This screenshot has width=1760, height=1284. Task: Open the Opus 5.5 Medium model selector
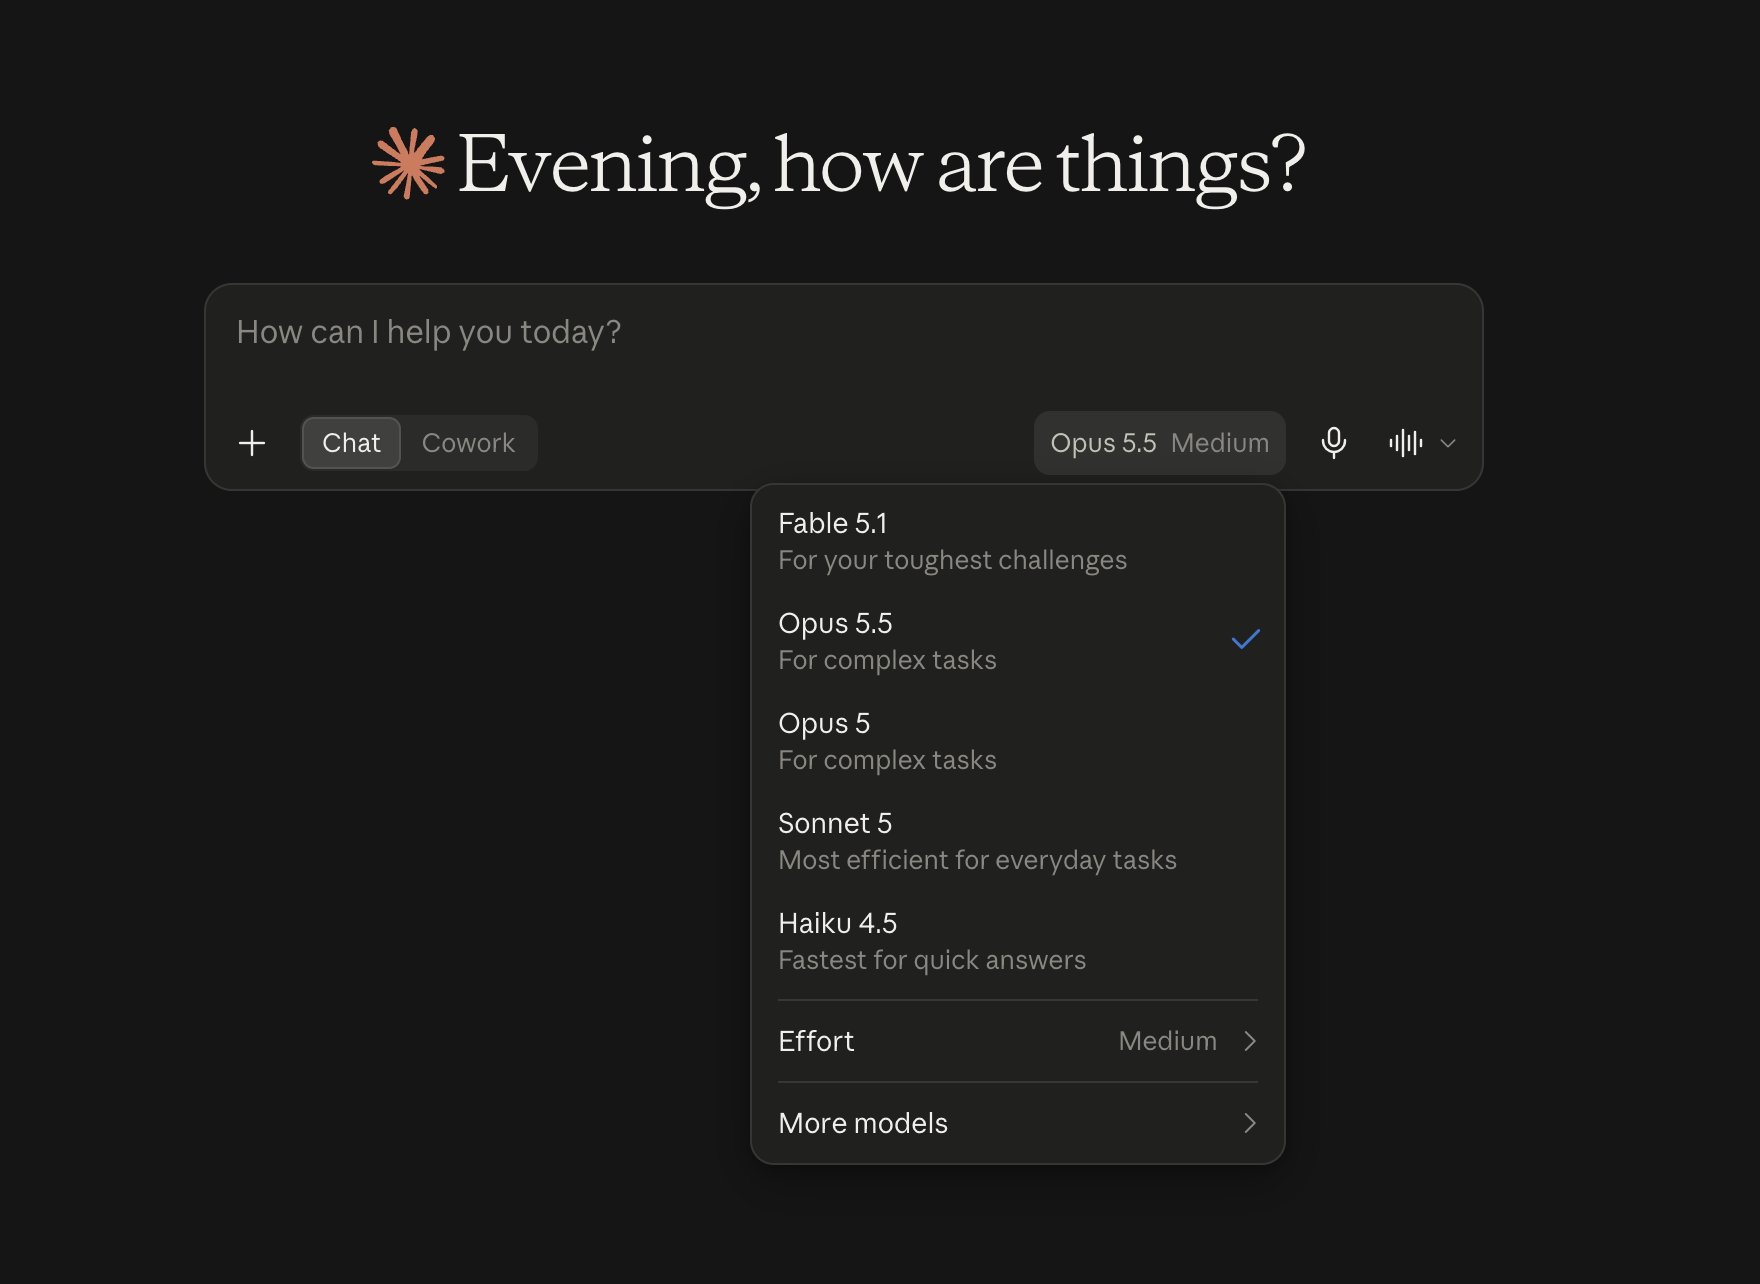[1159, 443]
